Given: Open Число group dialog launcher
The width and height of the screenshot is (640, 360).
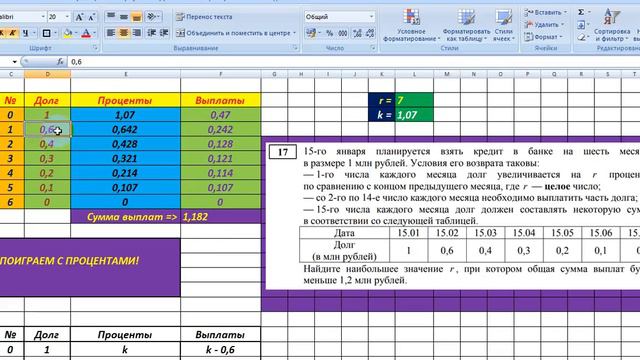Looking at the screenshot, I should point(373,48).
